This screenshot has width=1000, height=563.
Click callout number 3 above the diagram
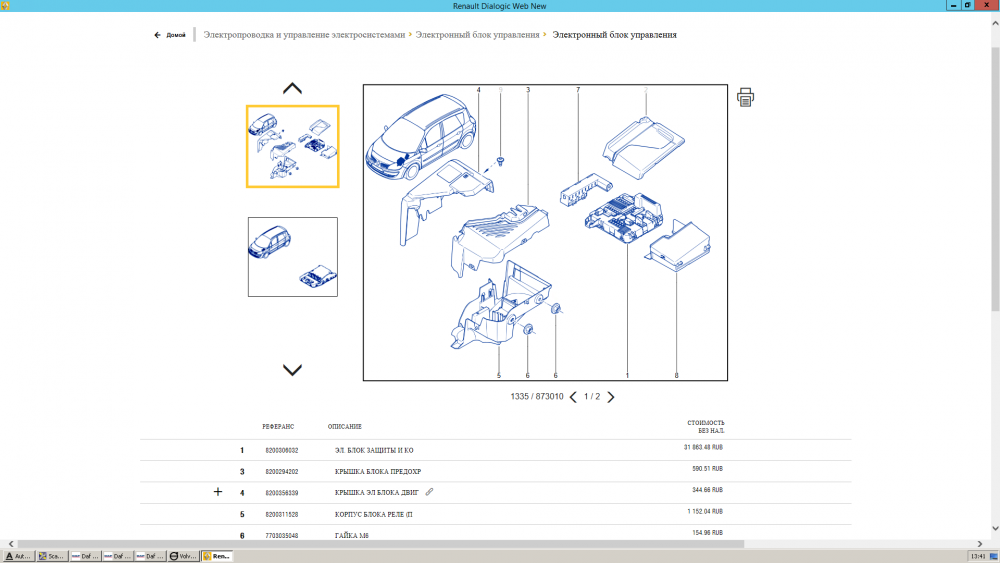[528, 90]
